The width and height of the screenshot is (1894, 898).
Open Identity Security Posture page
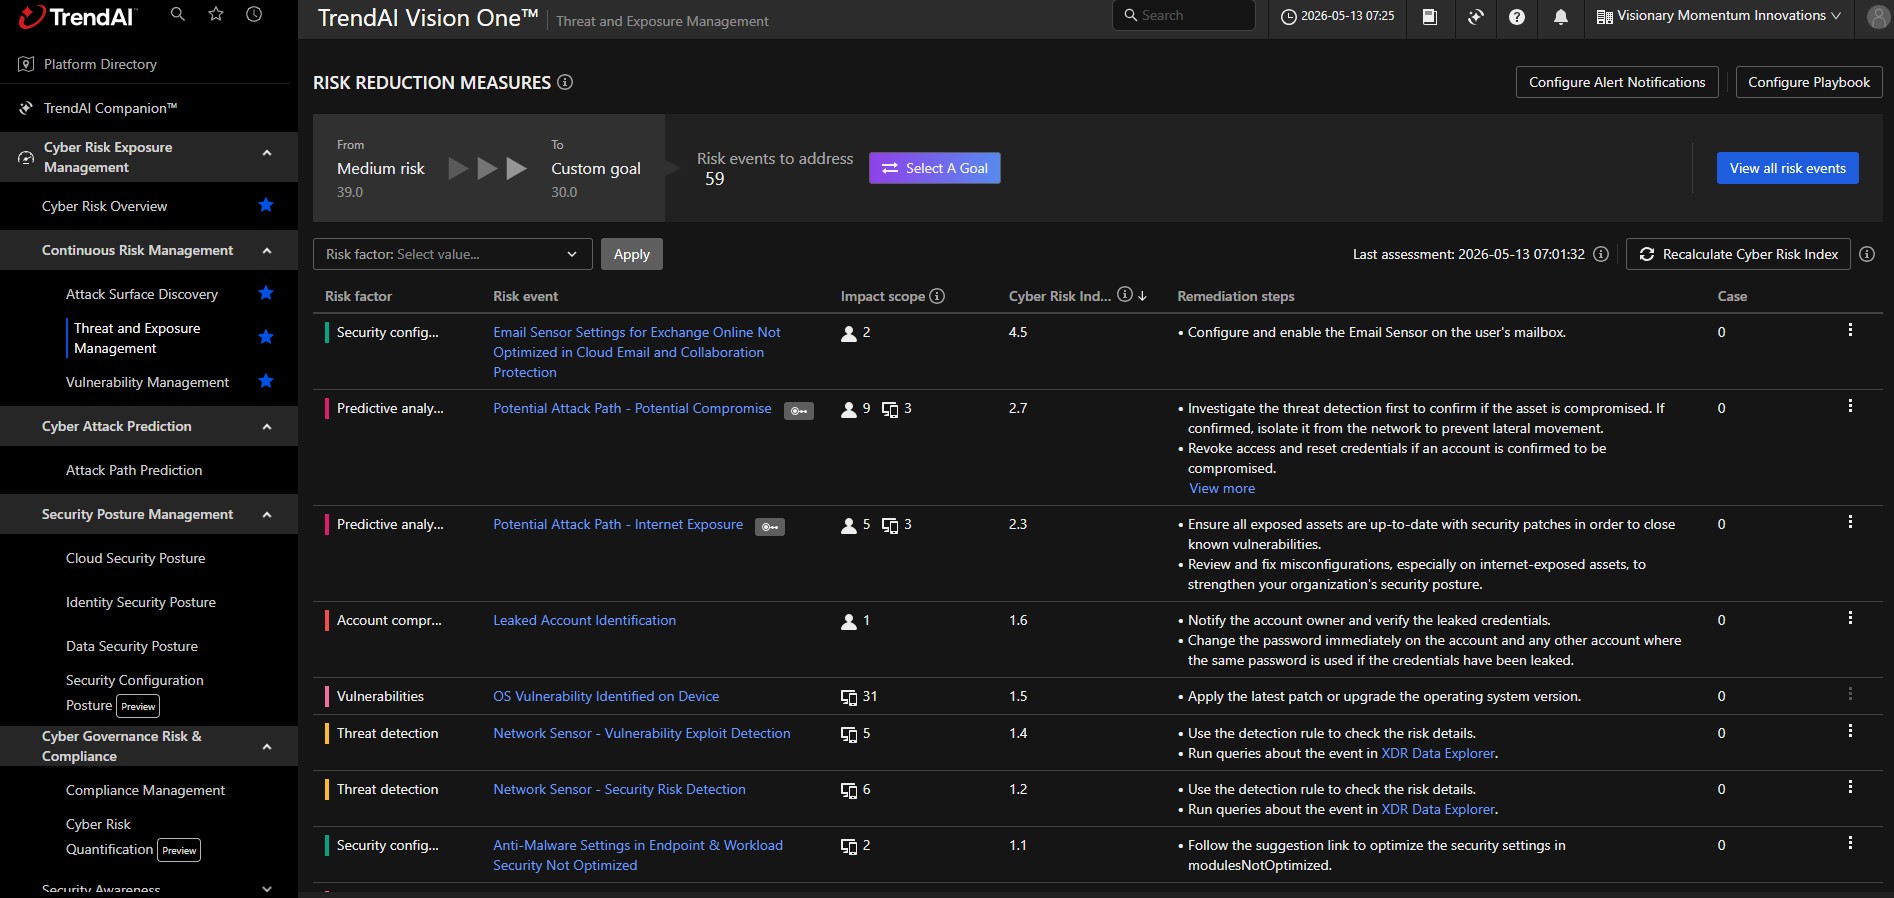(141, 602)
